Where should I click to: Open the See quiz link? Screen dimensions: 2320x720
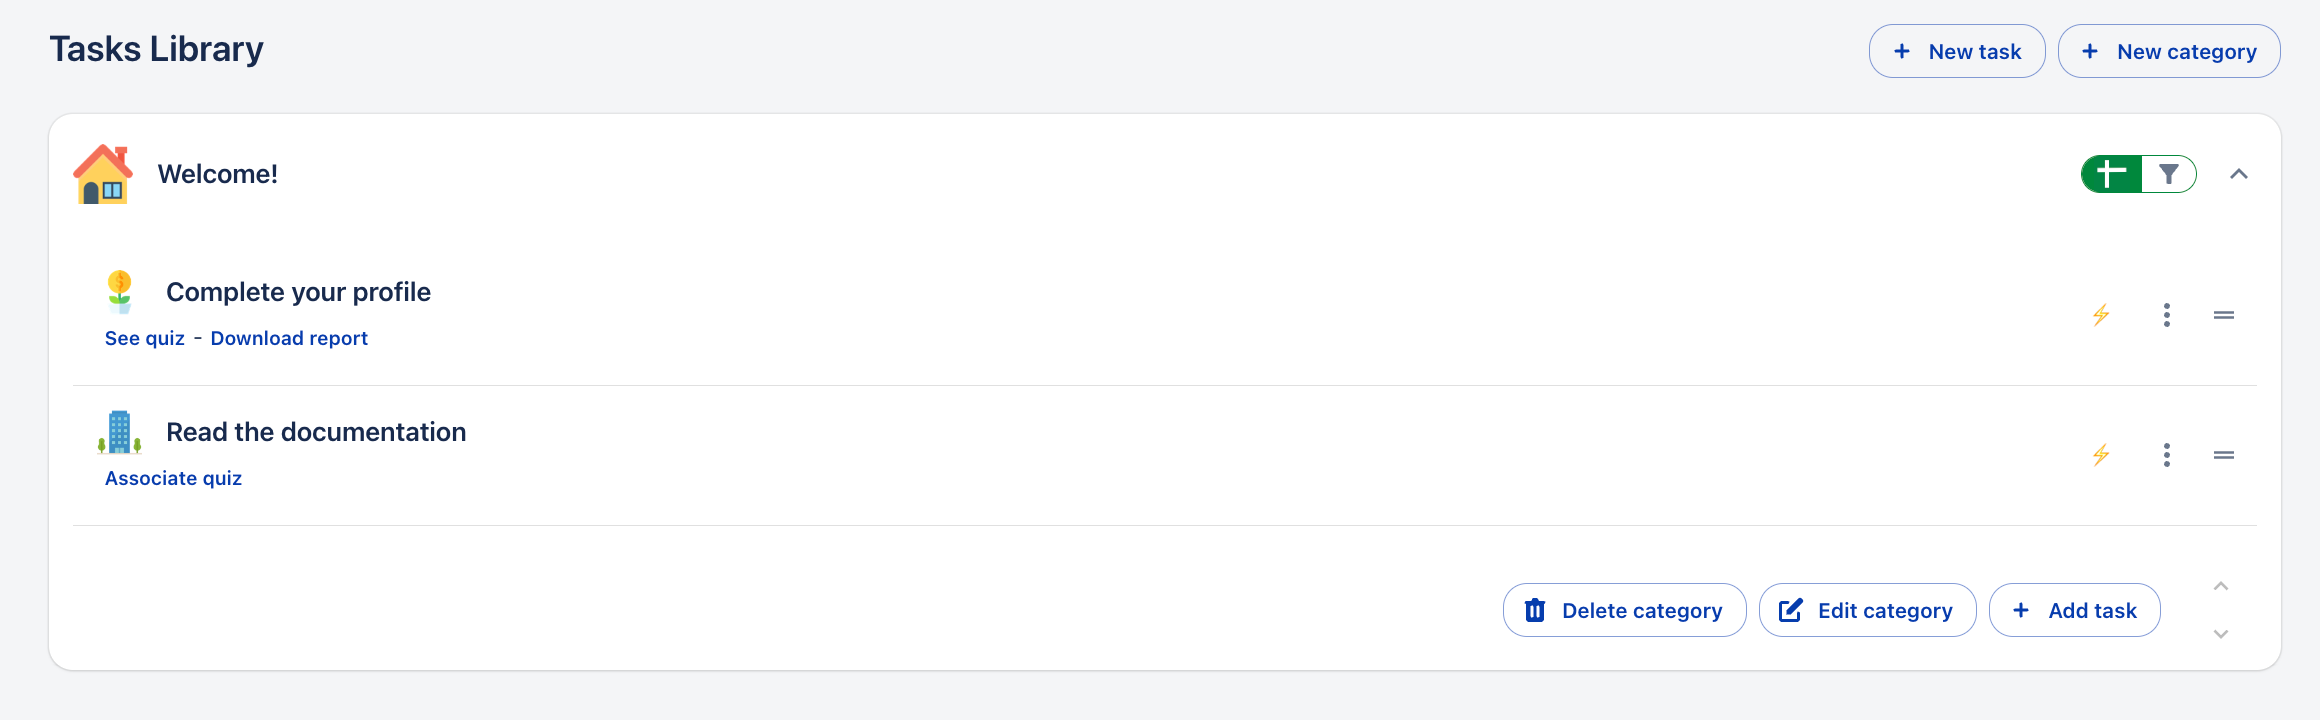coord(145,338)
